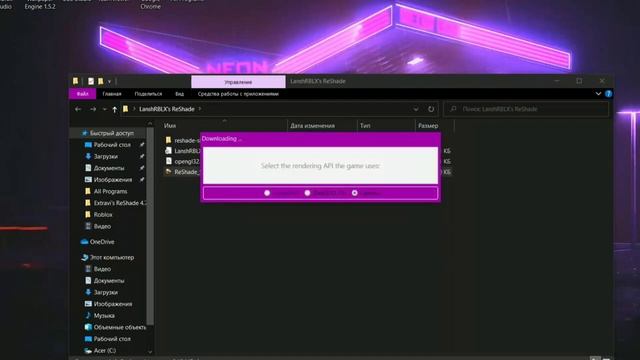Screen dimensions: 640x360
Task: Go up one folder level
Action: (115, 109)
